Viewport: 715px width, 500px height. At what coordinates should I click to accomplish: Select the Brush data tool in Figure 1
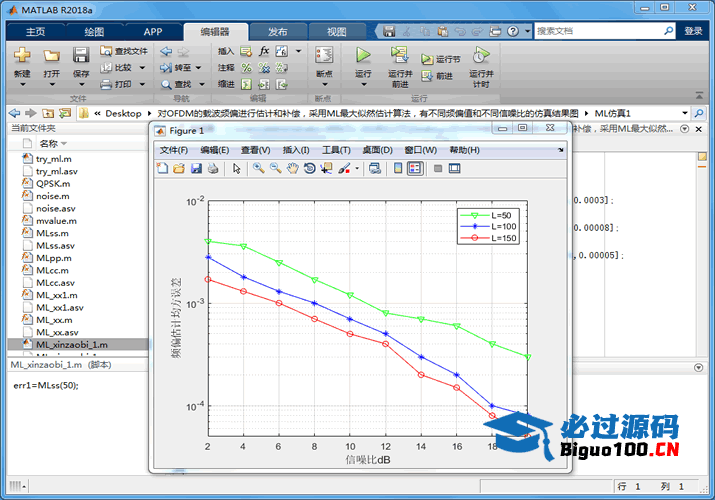coord(344,169)
